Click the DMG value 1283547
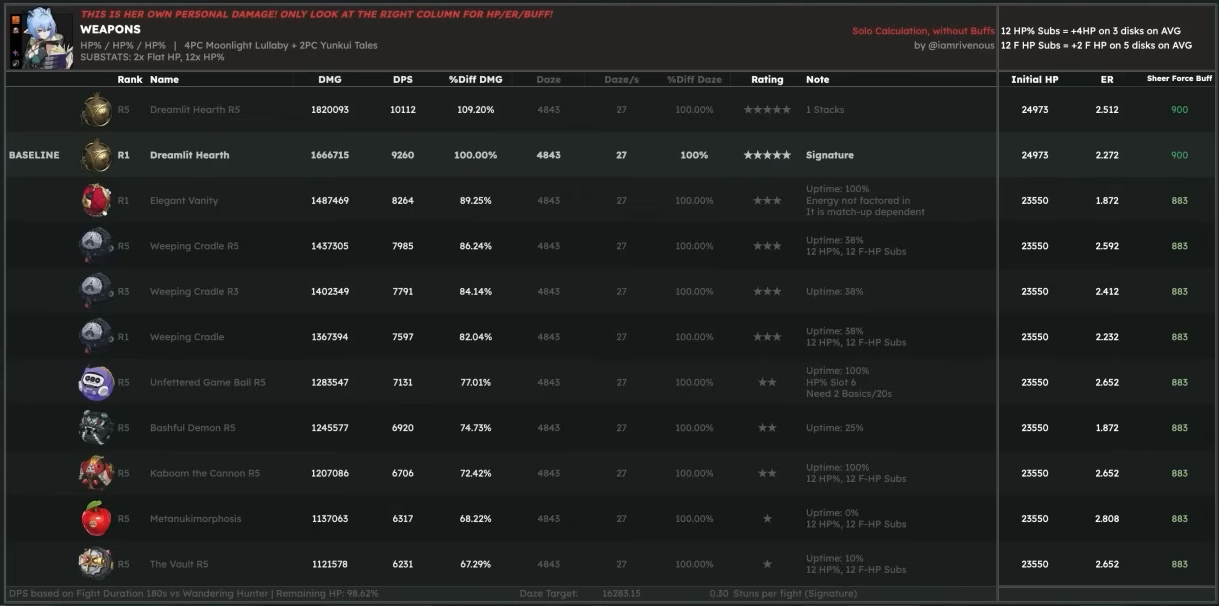Image resolution: width=1219 pixels, height=606 pixels. pos(330,382)
